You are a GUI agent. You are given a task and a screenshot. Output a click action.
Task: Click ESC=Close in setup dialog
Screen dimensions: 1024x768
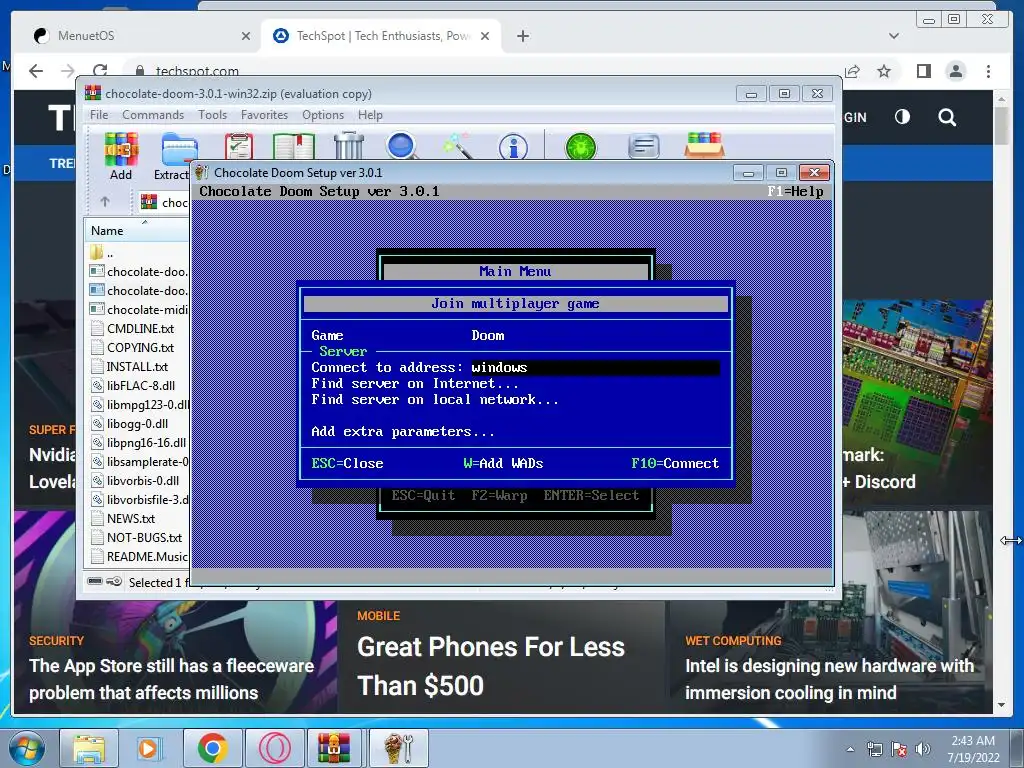pyautogui.click(x=347, y=464)
